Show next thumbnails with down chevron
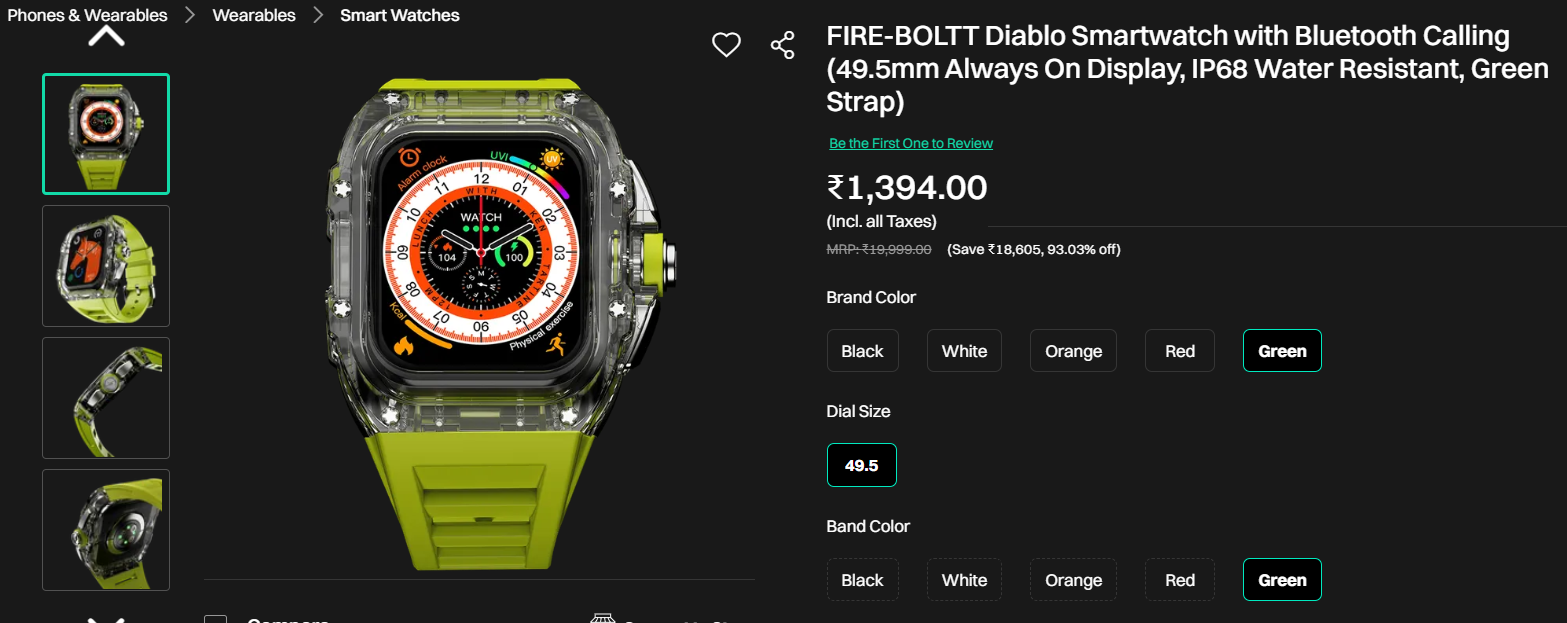 [x=106, y=618]
